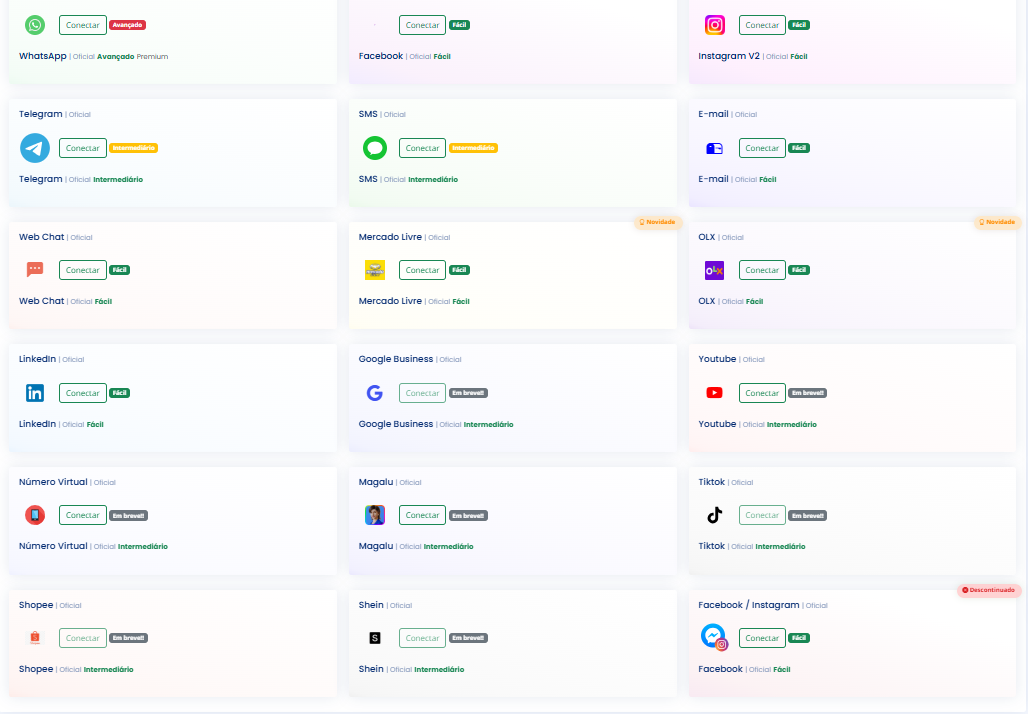Image resolution: width=1028 pixels, height=714 pixels.
Task: Connect the Mercado Livre channel
Action: pyautogui.click(x=422, y=270)
